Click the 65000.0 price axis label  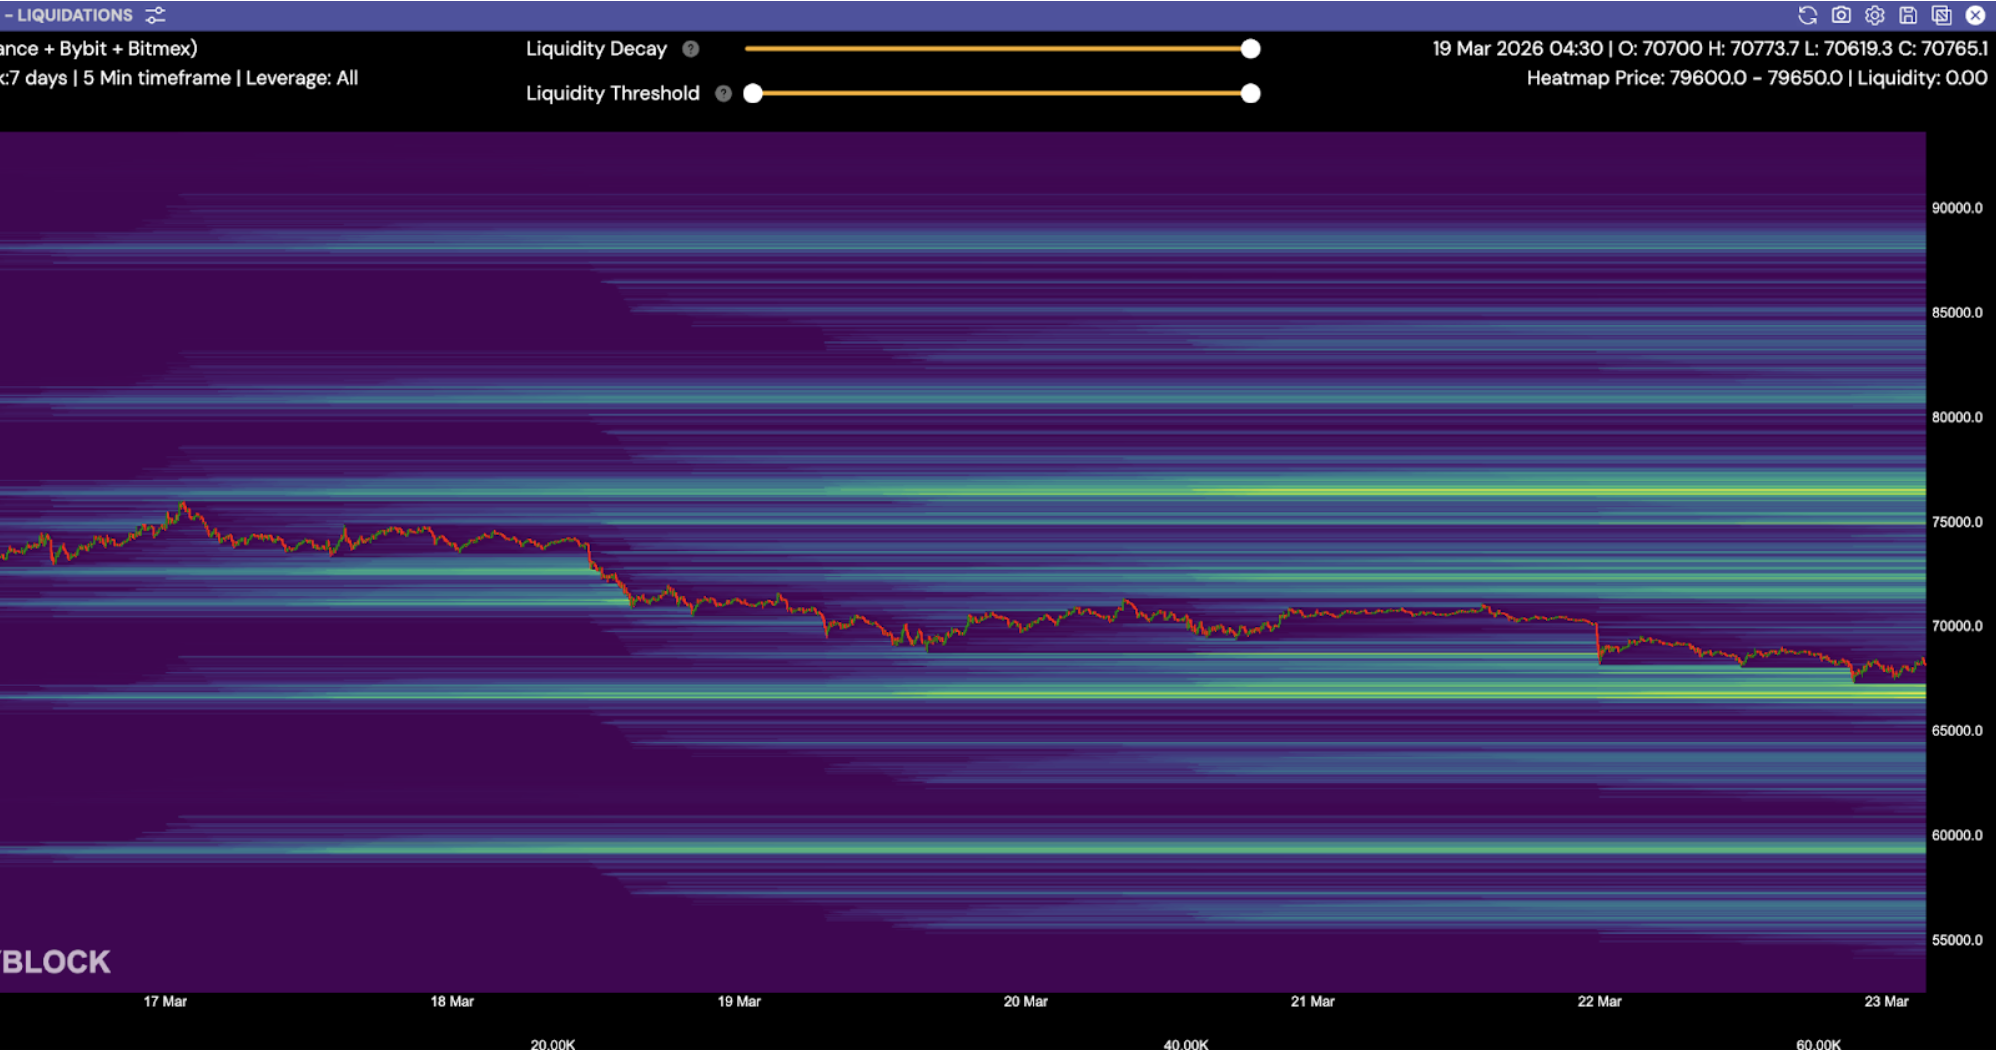point(1957,731)
